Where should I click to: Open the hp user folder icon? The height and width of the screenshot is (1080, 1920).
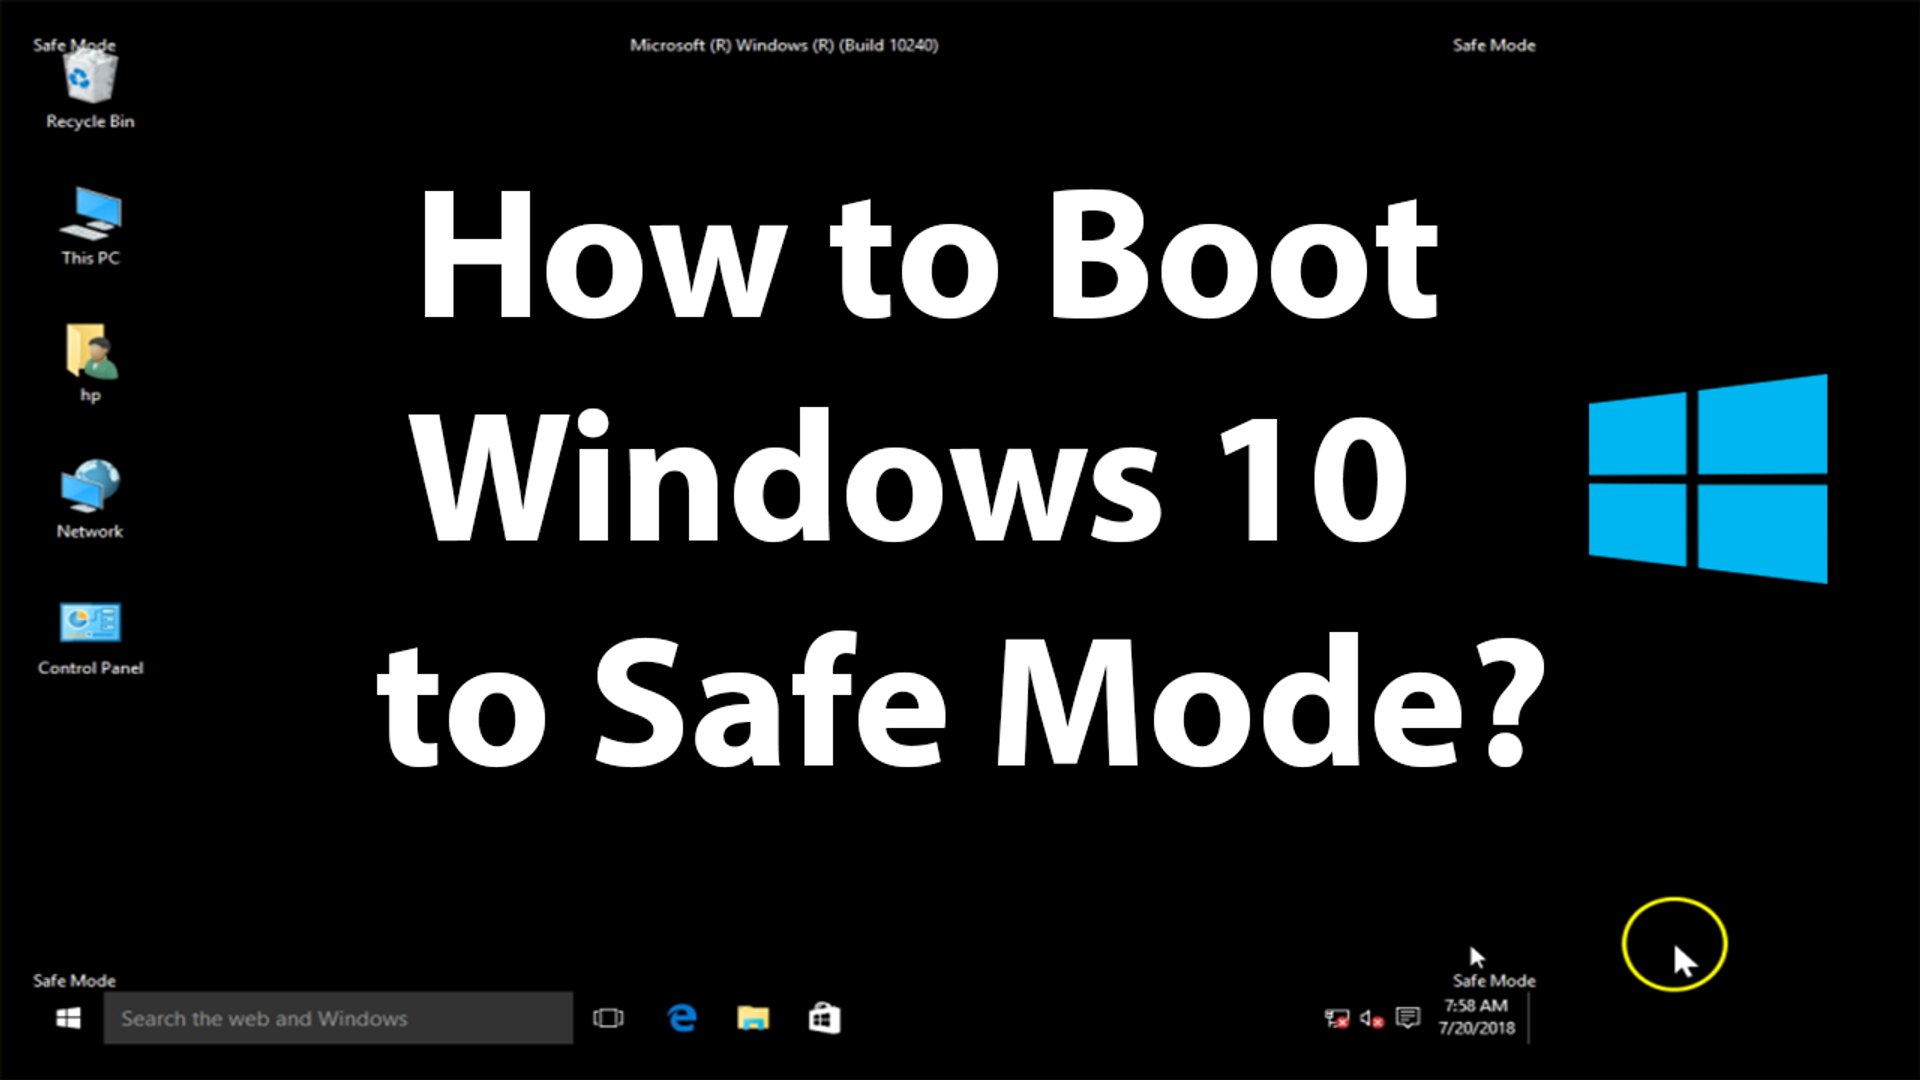click(x=90, y=351)
